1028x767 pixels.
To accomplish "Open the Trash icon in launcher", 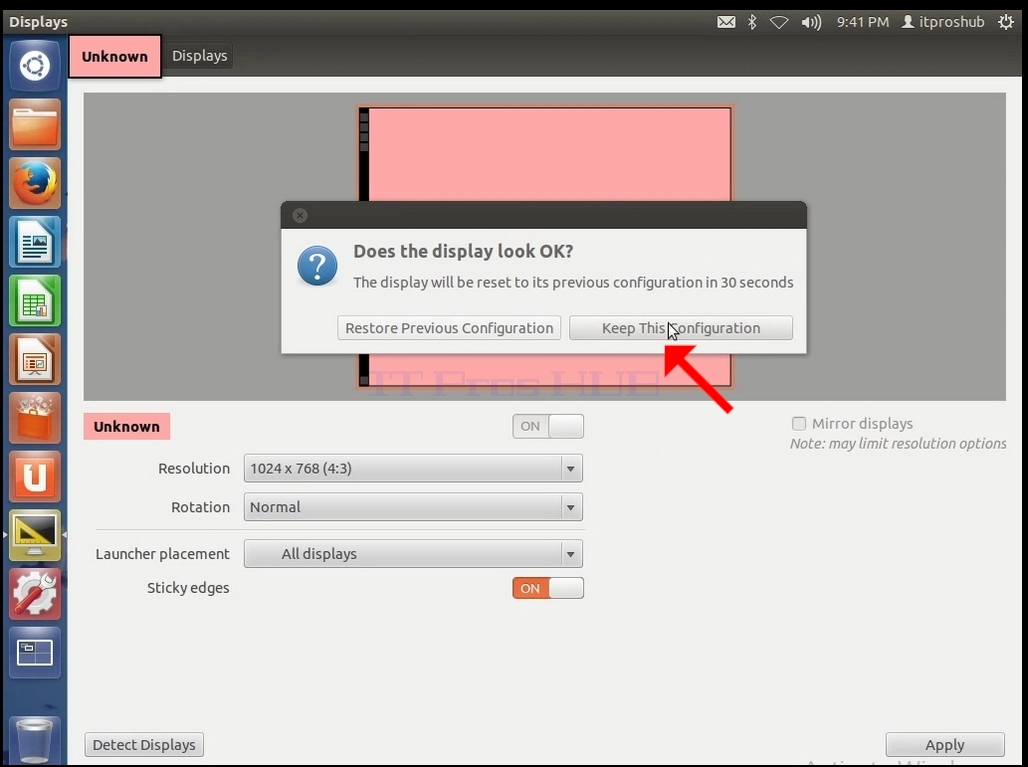I will point(35,739).
